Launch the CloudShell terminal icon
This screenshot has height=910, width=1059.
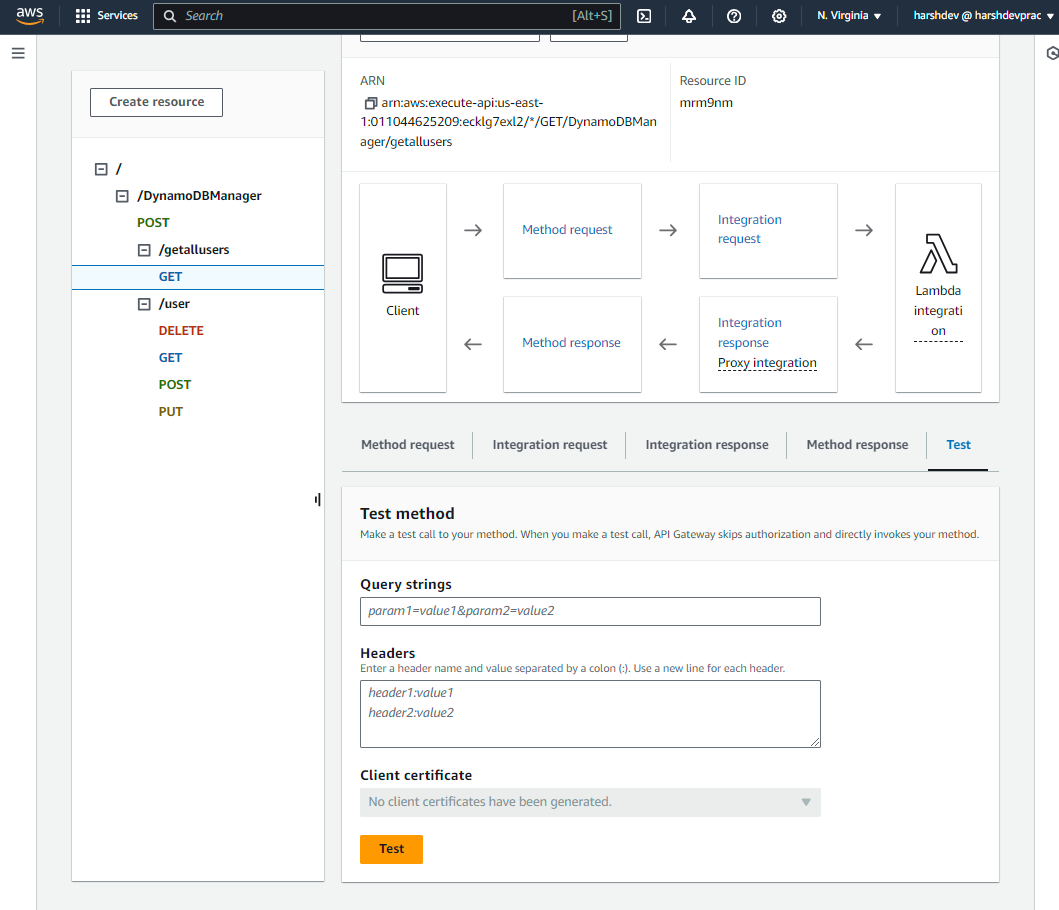tap(645, 16)
